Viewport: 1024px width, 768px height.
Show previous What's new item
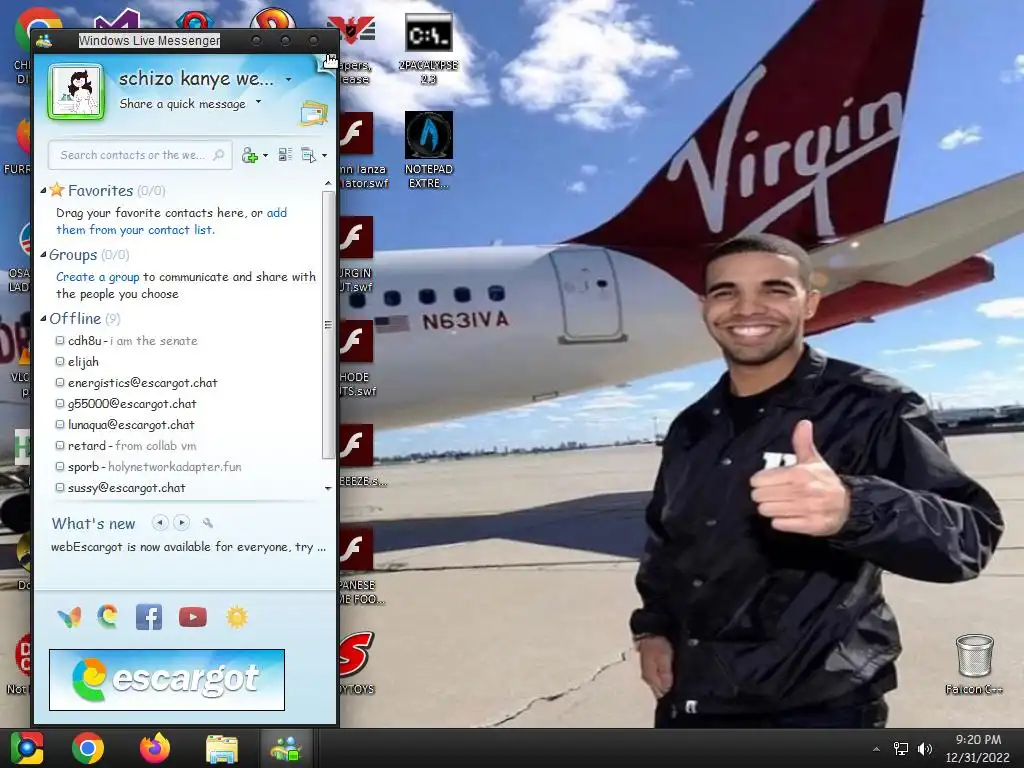coord(160,522)
